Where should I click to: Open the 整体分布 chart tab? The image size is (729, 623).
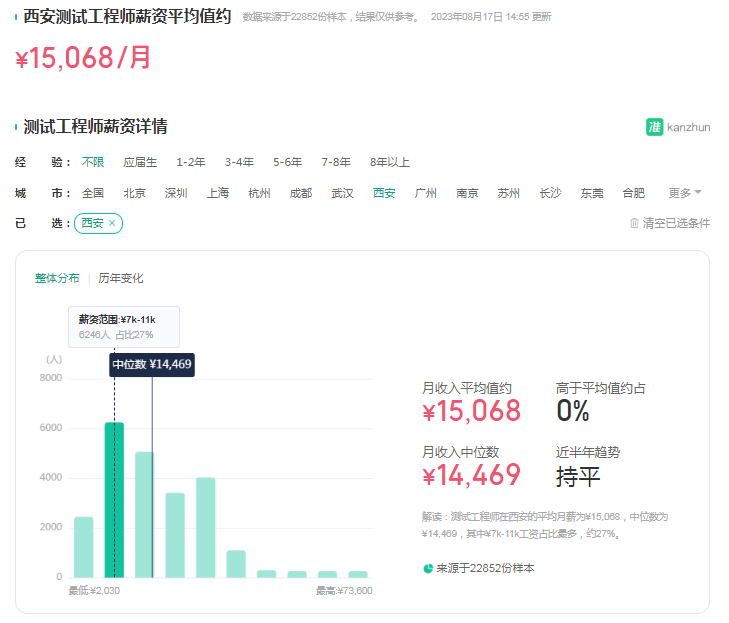point(57,278)
